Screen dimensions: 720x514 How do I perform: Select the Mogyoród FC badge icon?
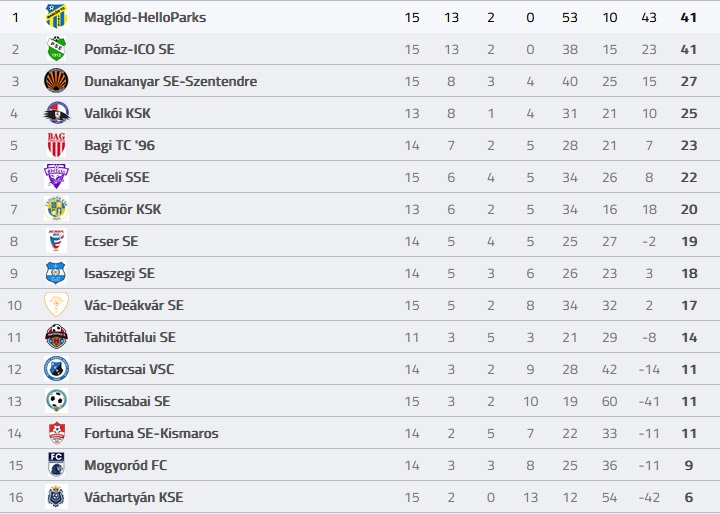click(x=56, y=465)
